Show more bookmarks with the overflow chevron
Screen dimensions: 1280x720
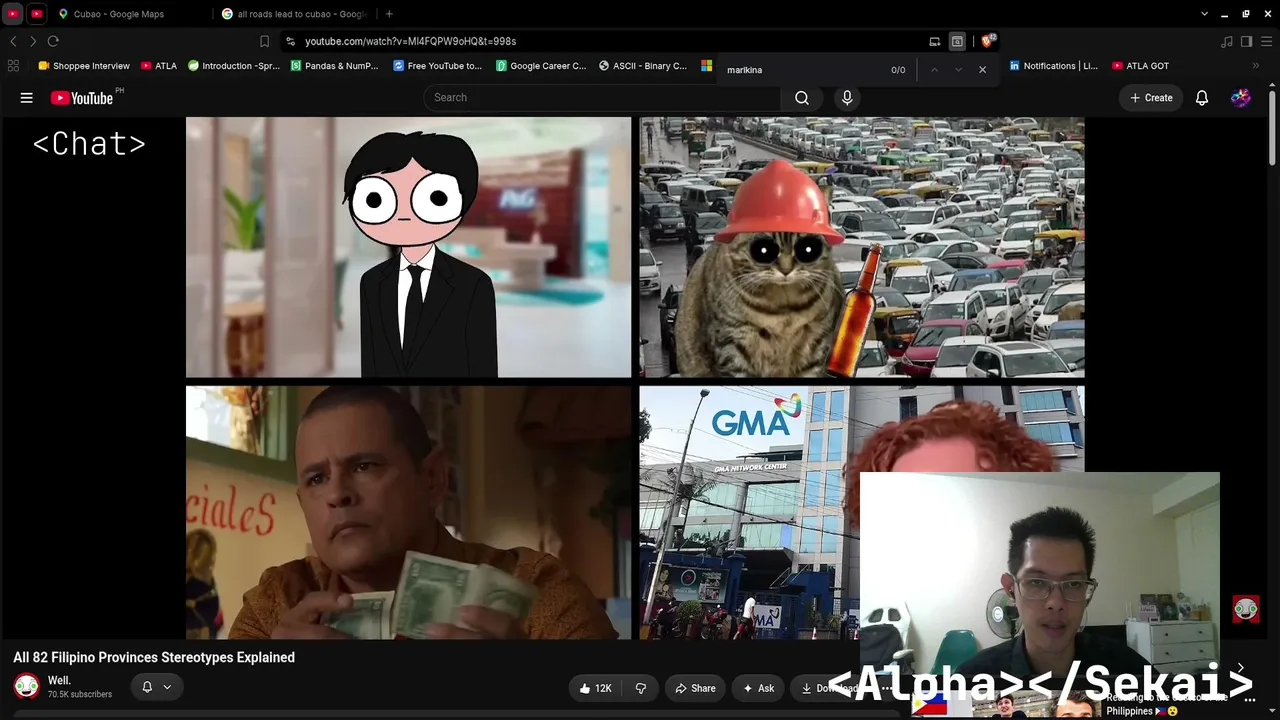(1256, 66)
